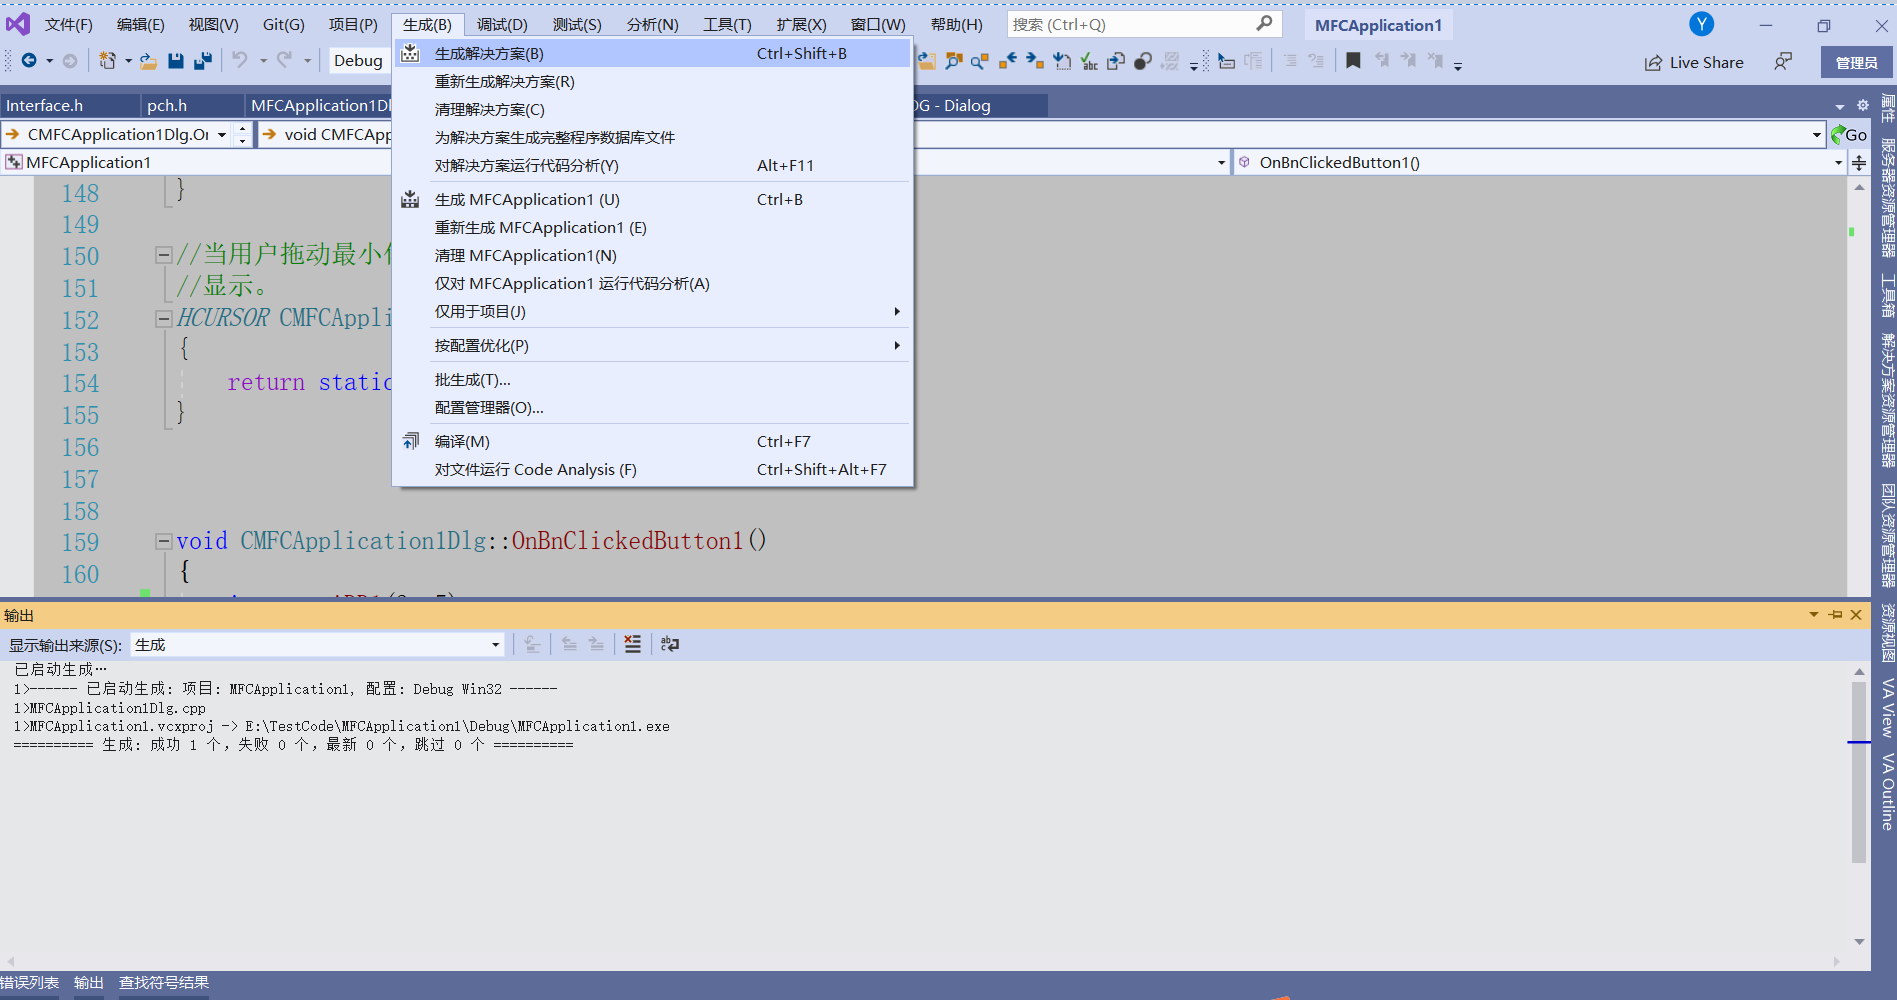The height and width of the screenshot is (1000, 1897).
Task: Click the VA spell check abc icon
Action: click(1089, 62)
